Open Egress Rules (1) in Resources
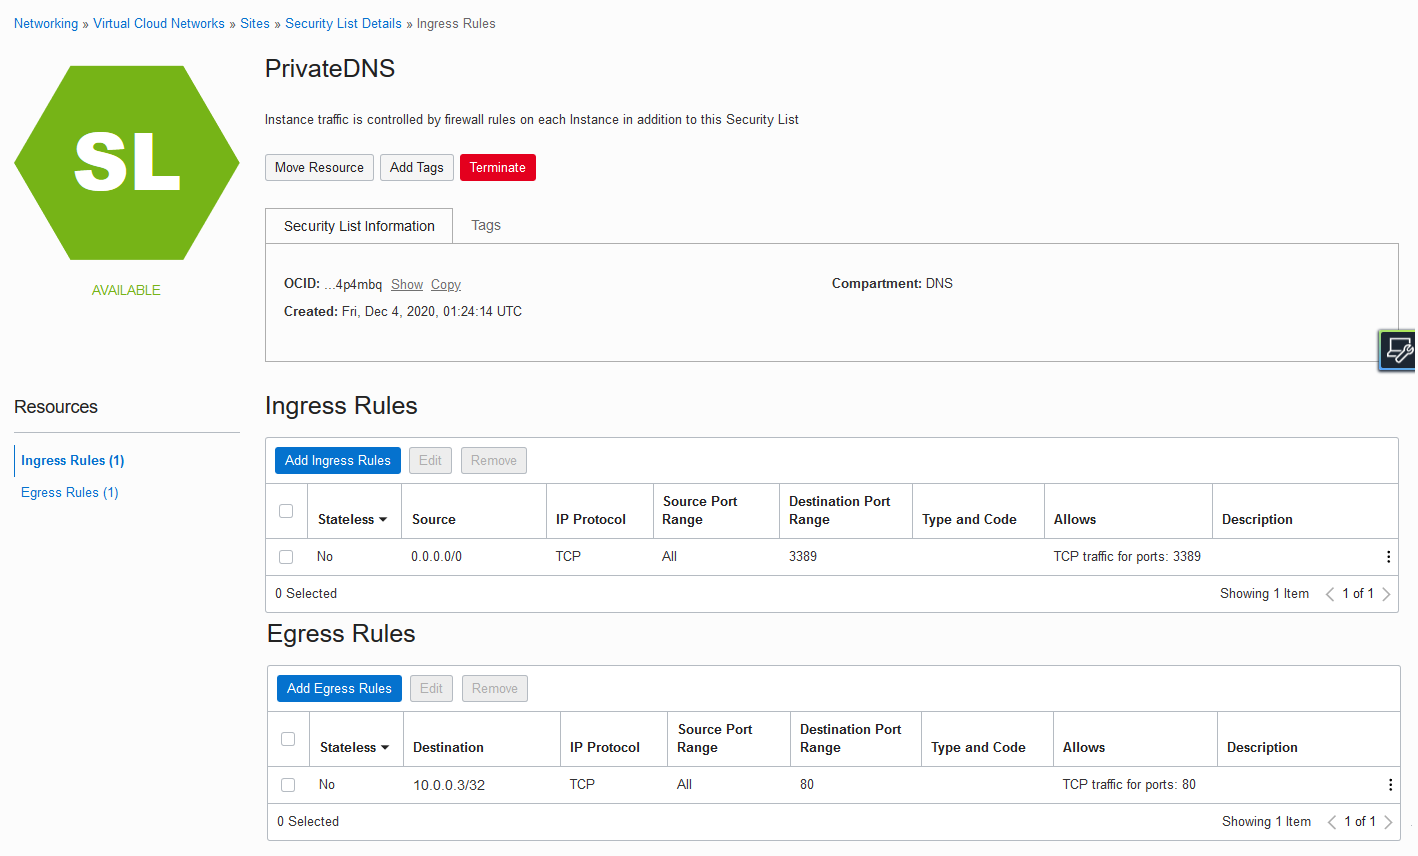Screen dimensions: 1418x856 click(x=70, y=493)
